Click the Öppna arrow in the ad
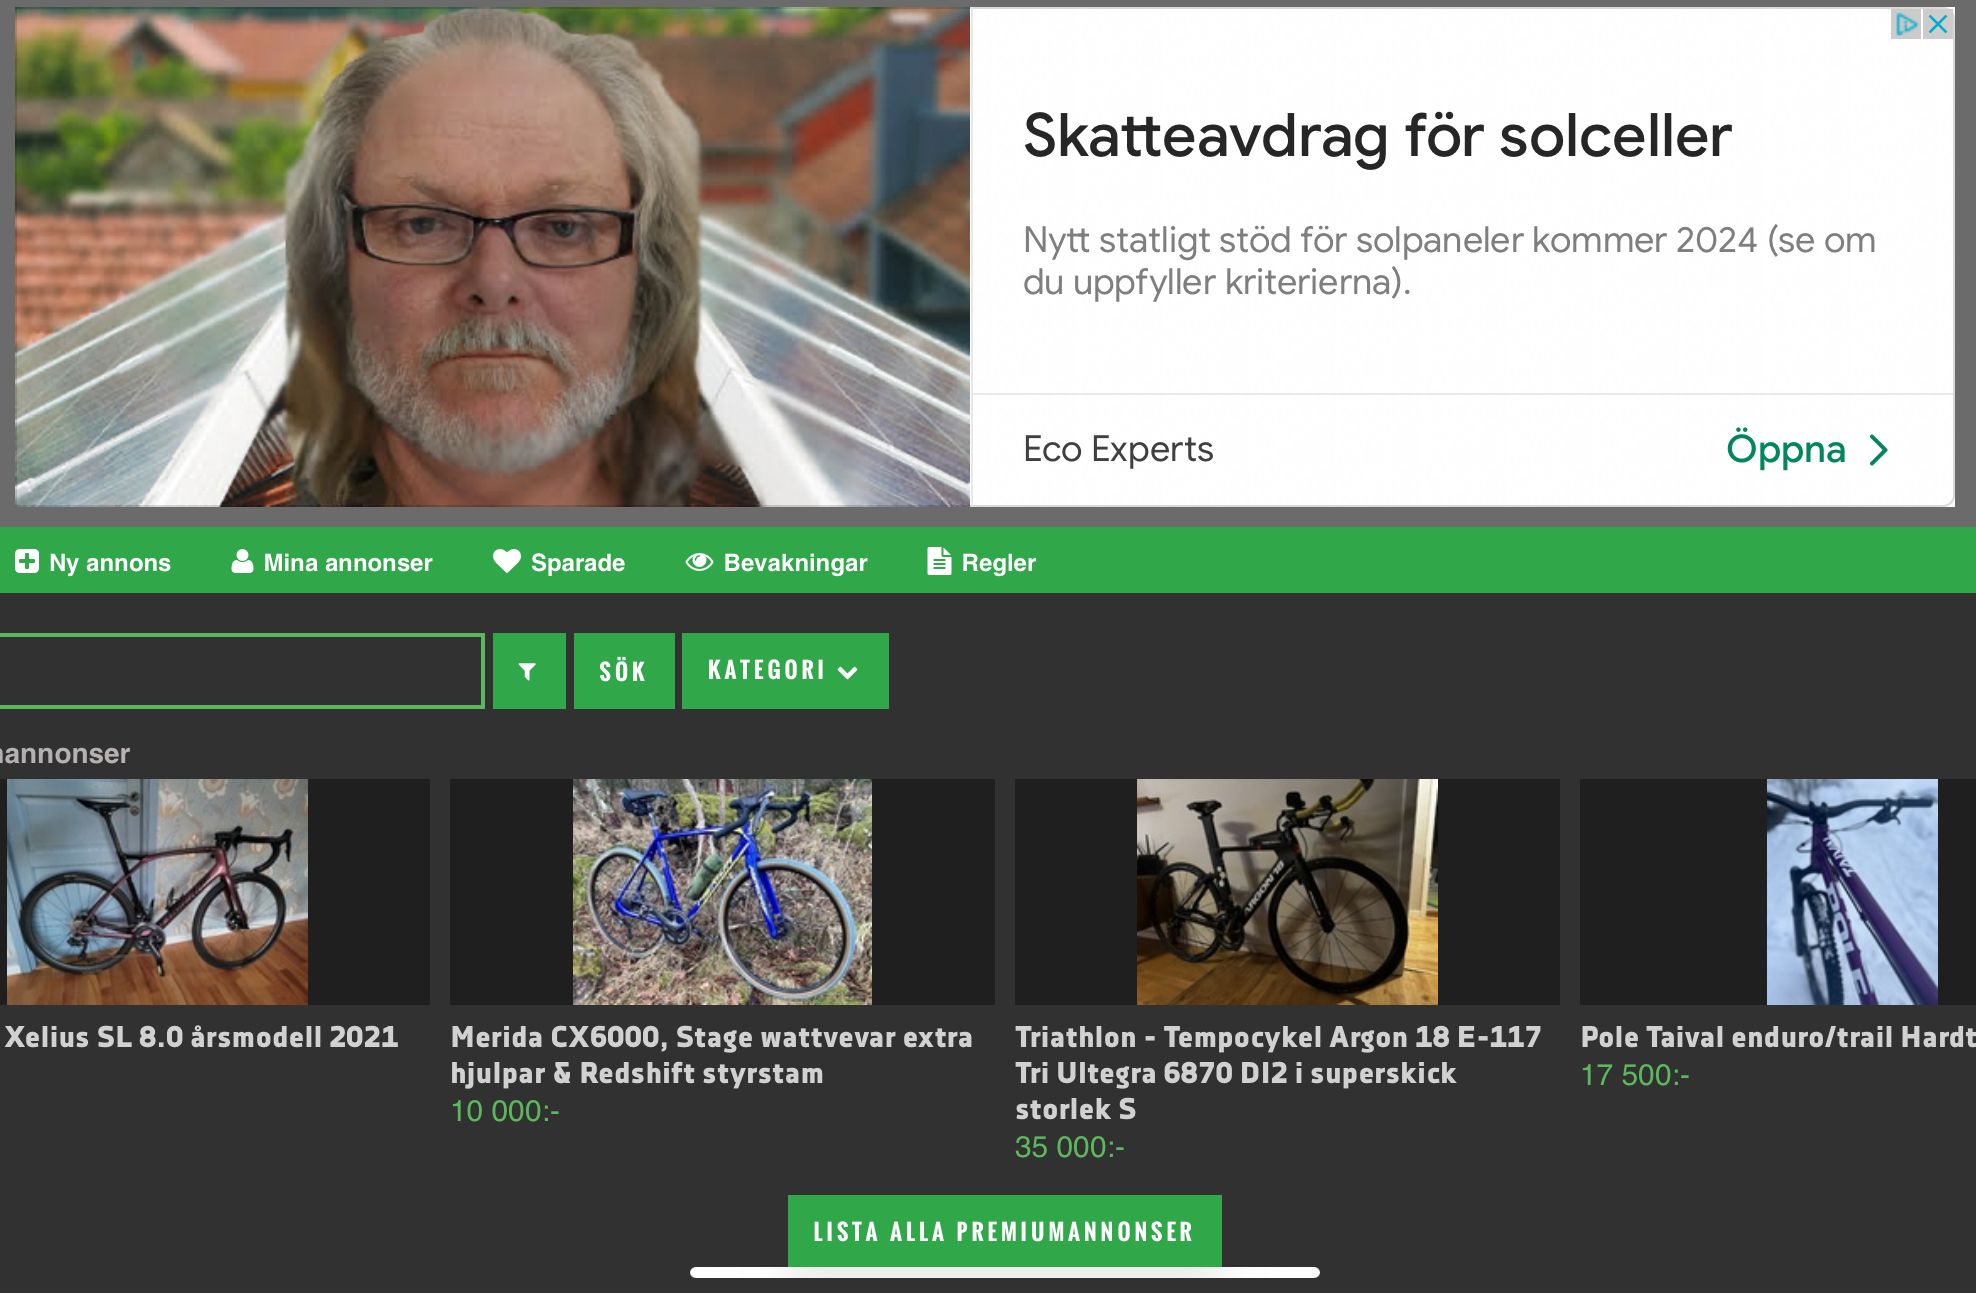1976x1293 pixels. (x=1878, y=450)
